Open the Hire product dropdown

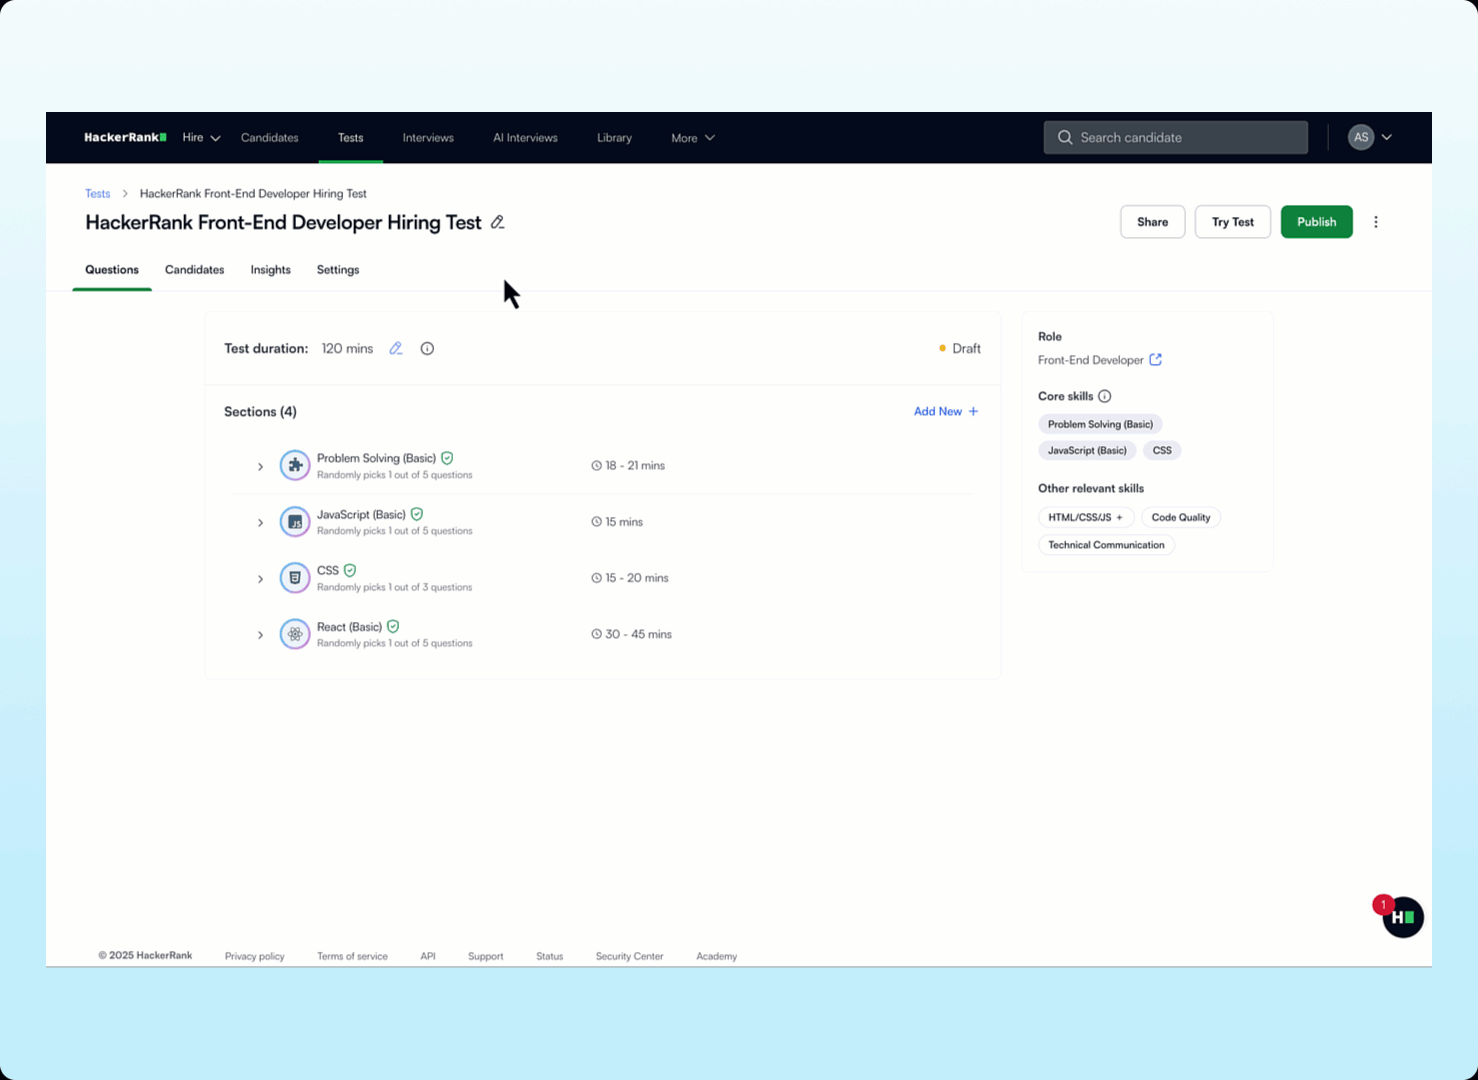(201, 138)
